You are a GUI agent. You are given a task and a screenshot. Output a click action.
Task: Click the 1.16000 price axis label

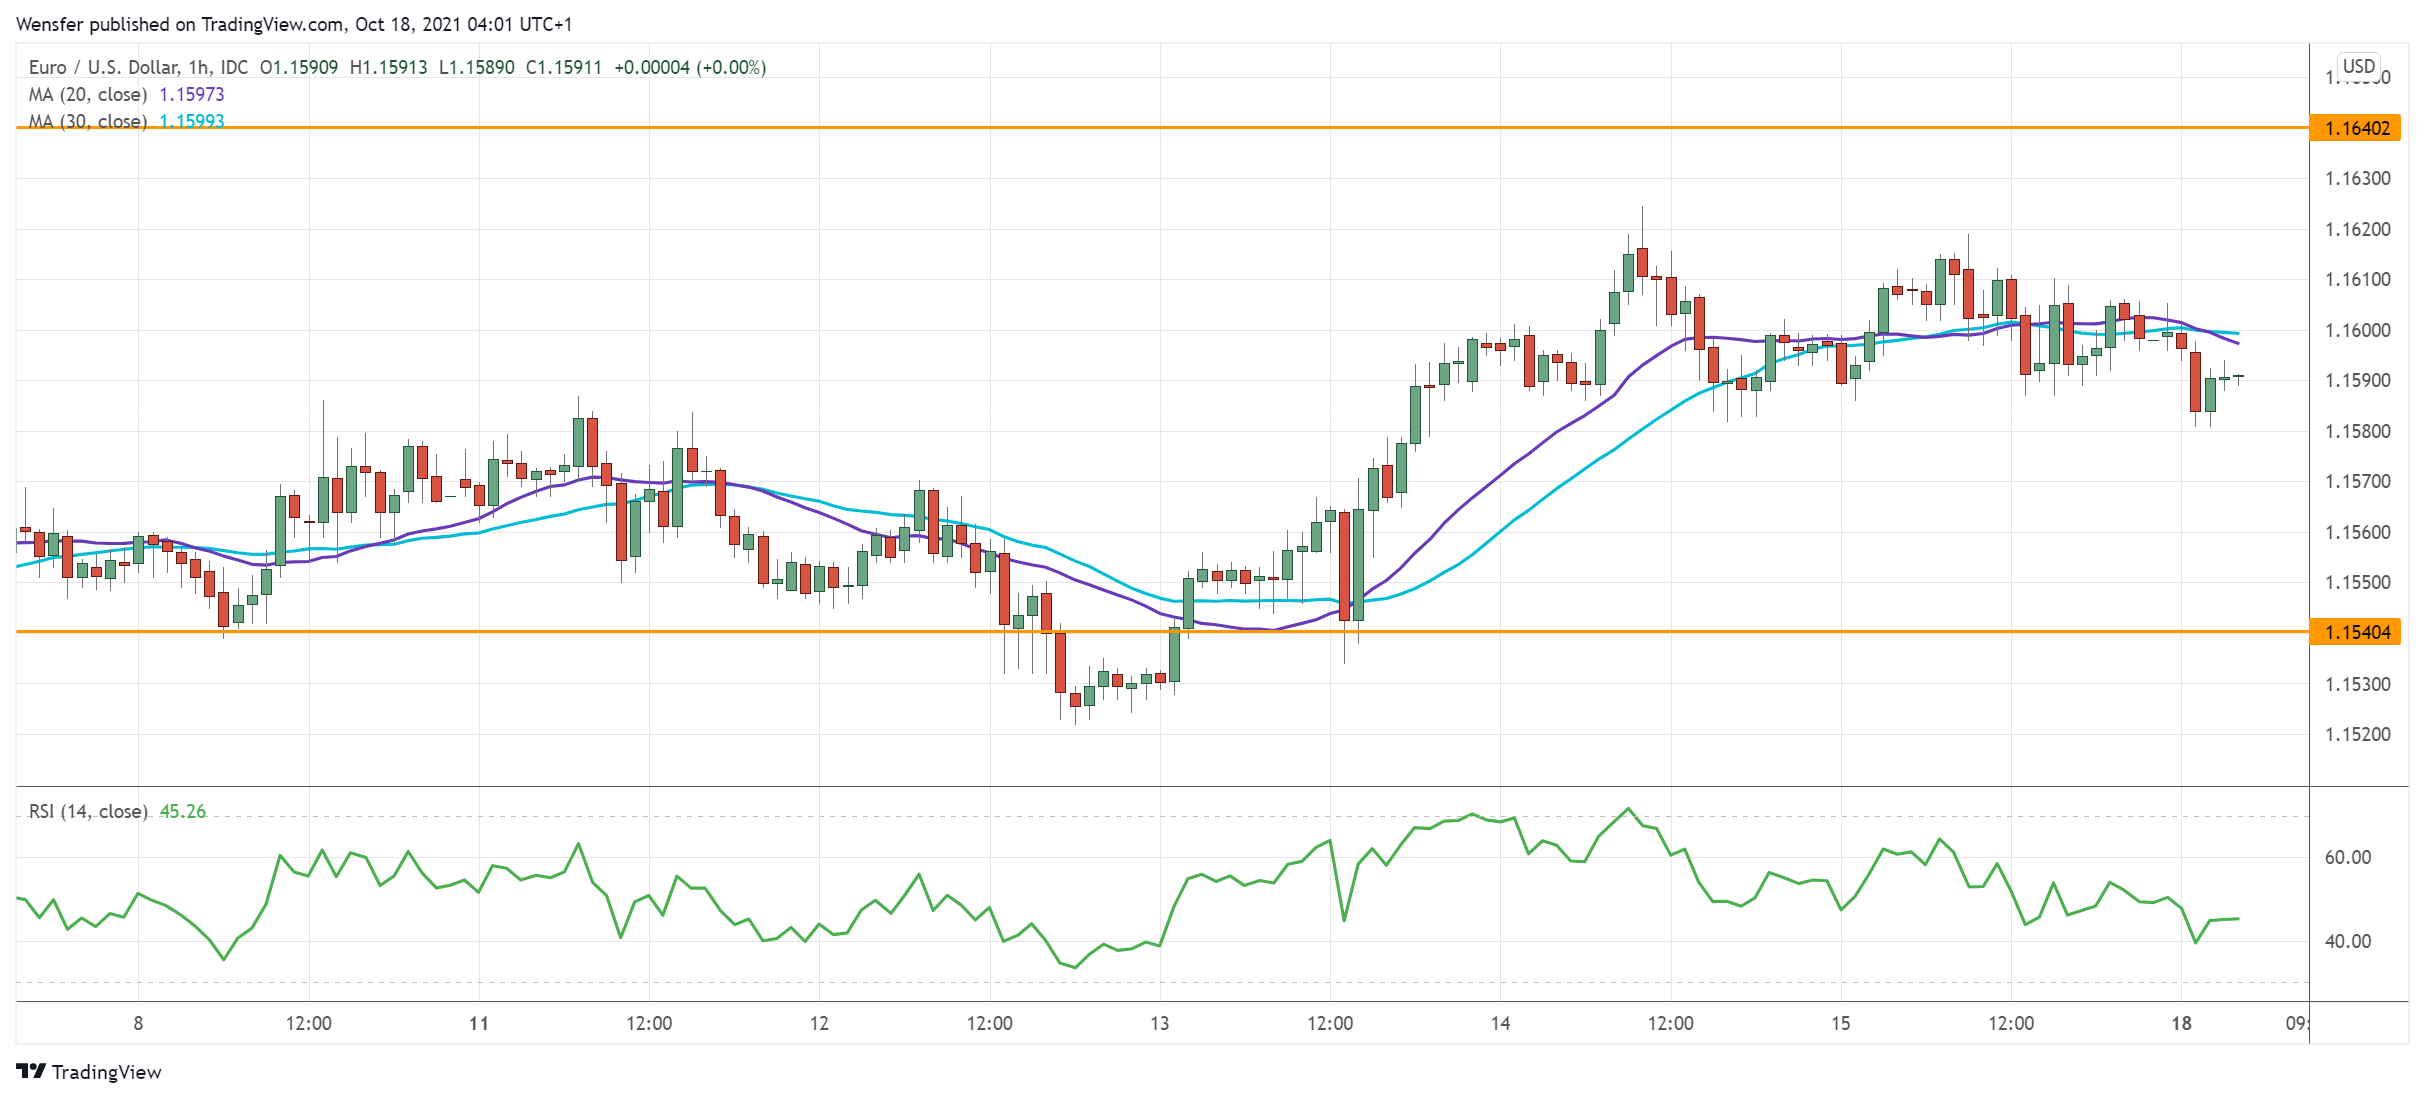point(2357,330)
